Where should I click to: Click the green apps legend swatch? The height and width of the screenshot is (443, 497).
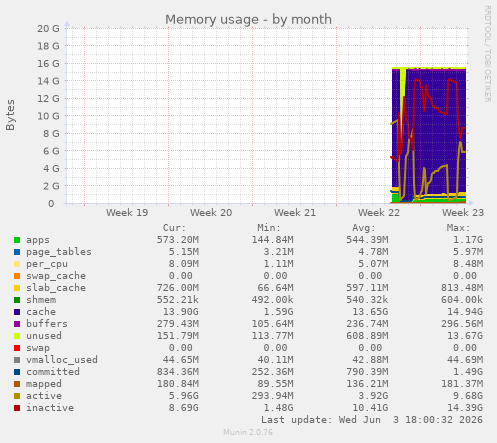click(x=17, y=240)
